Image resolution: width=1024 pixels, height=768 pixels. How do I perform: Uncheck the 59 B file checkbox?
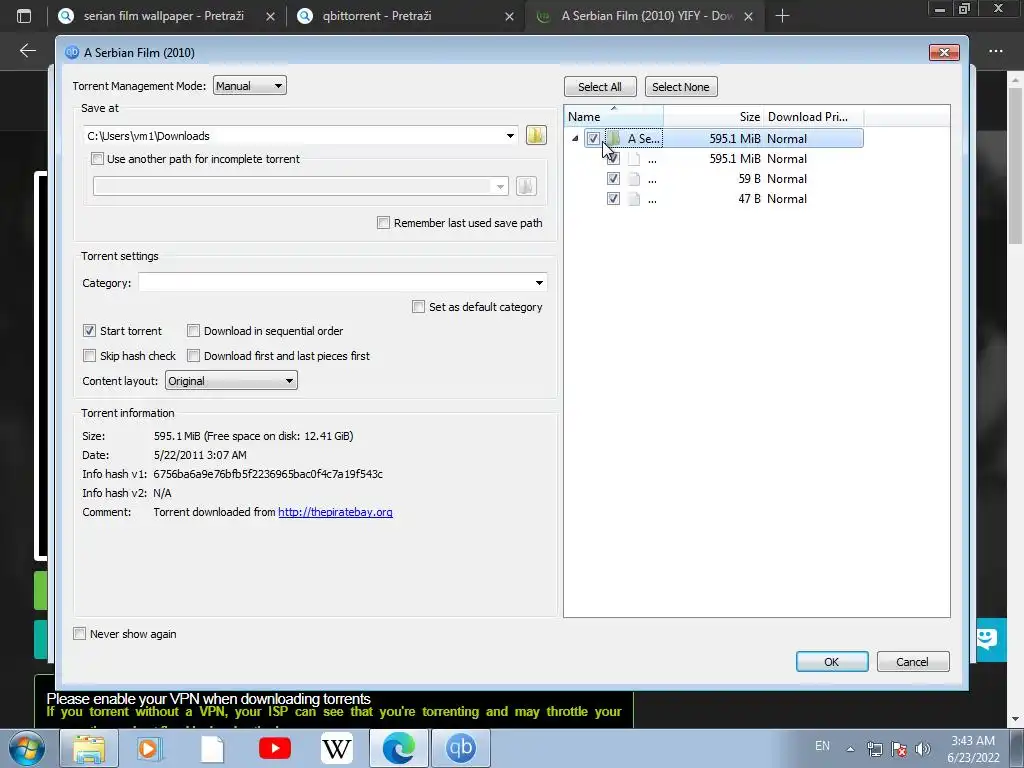click(613, 179)
